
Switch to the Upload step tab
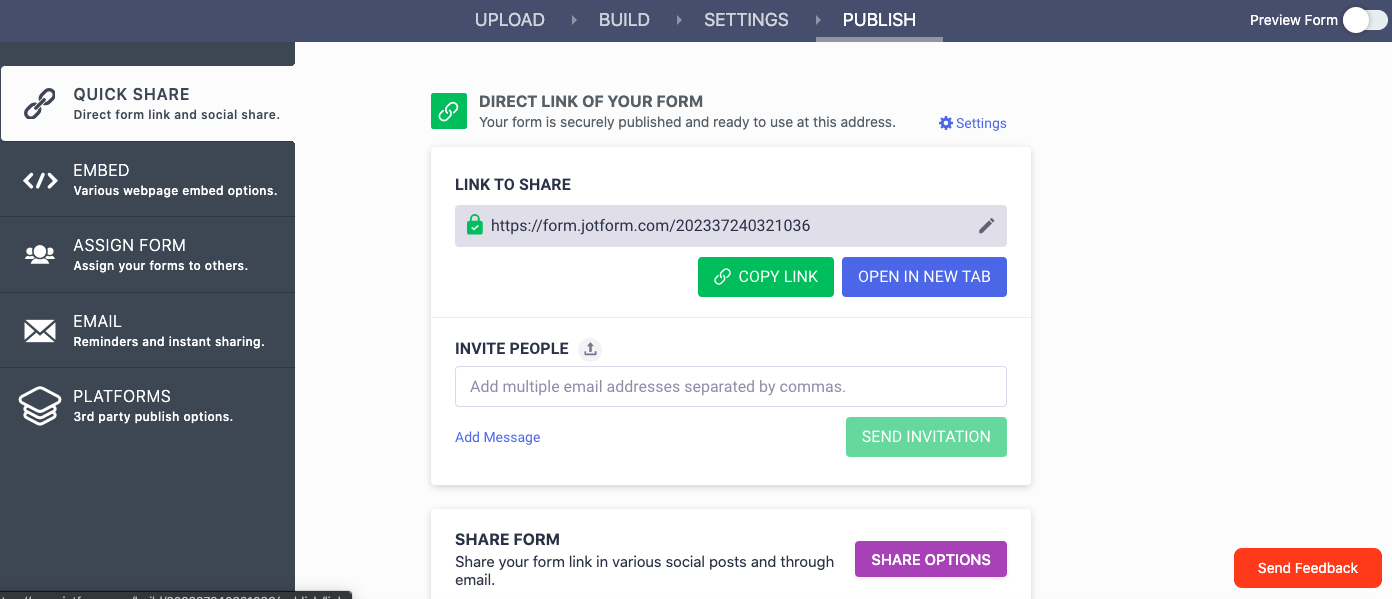point(510,20)
